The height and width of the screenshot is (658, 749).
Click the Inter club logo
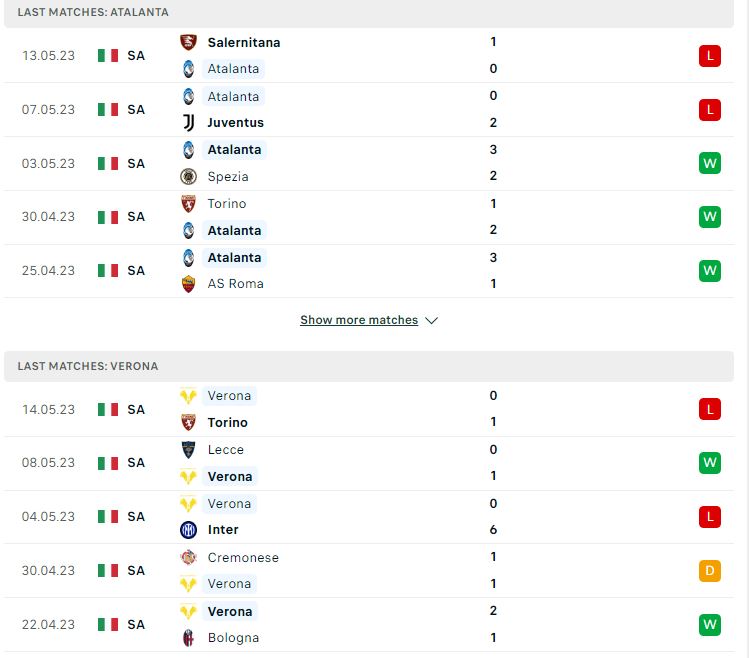(x=188, y=529)
